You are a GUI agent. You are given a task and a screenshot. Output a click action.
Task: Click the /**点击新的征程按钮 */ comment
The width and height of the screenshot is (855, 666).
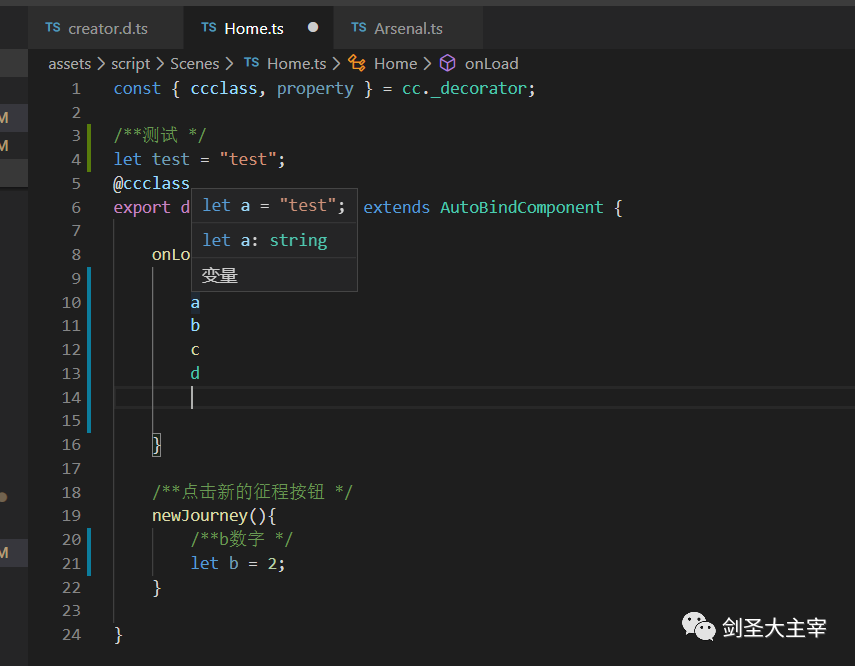(252, 492)
